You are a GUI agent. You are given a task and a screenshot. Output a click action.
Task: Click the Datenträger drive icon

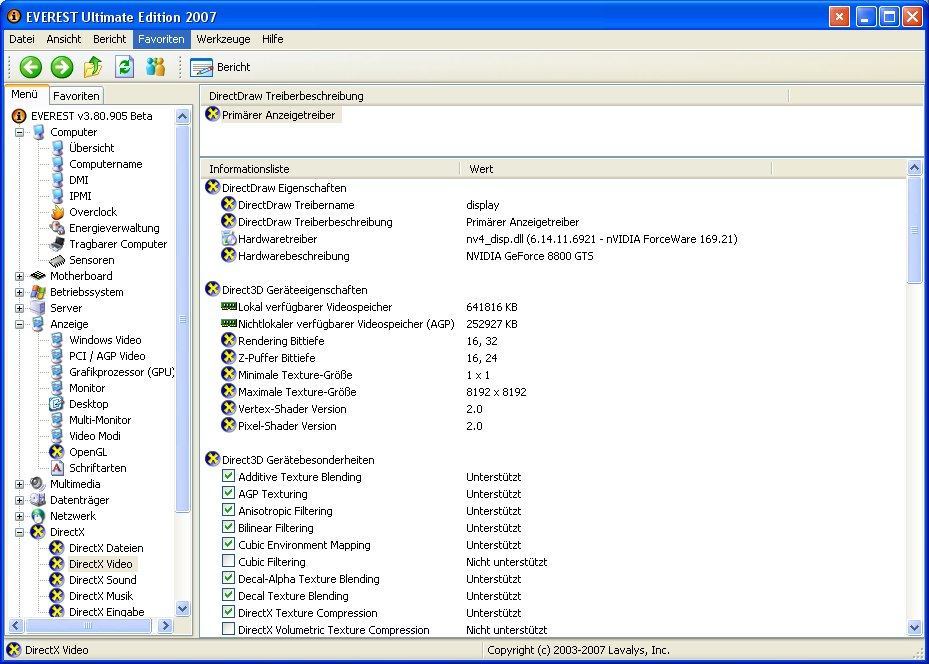[39, 500]
